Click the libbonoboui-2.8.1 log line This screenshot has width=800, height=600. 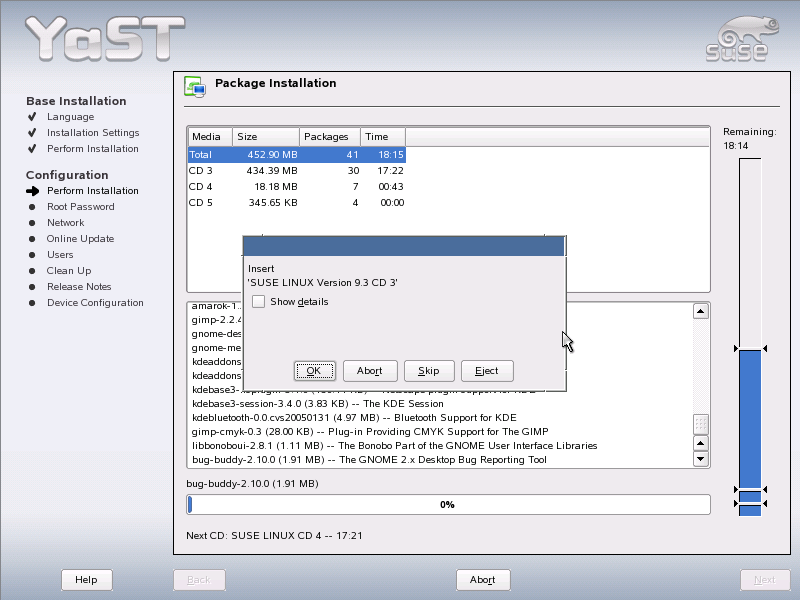point(394,445)
